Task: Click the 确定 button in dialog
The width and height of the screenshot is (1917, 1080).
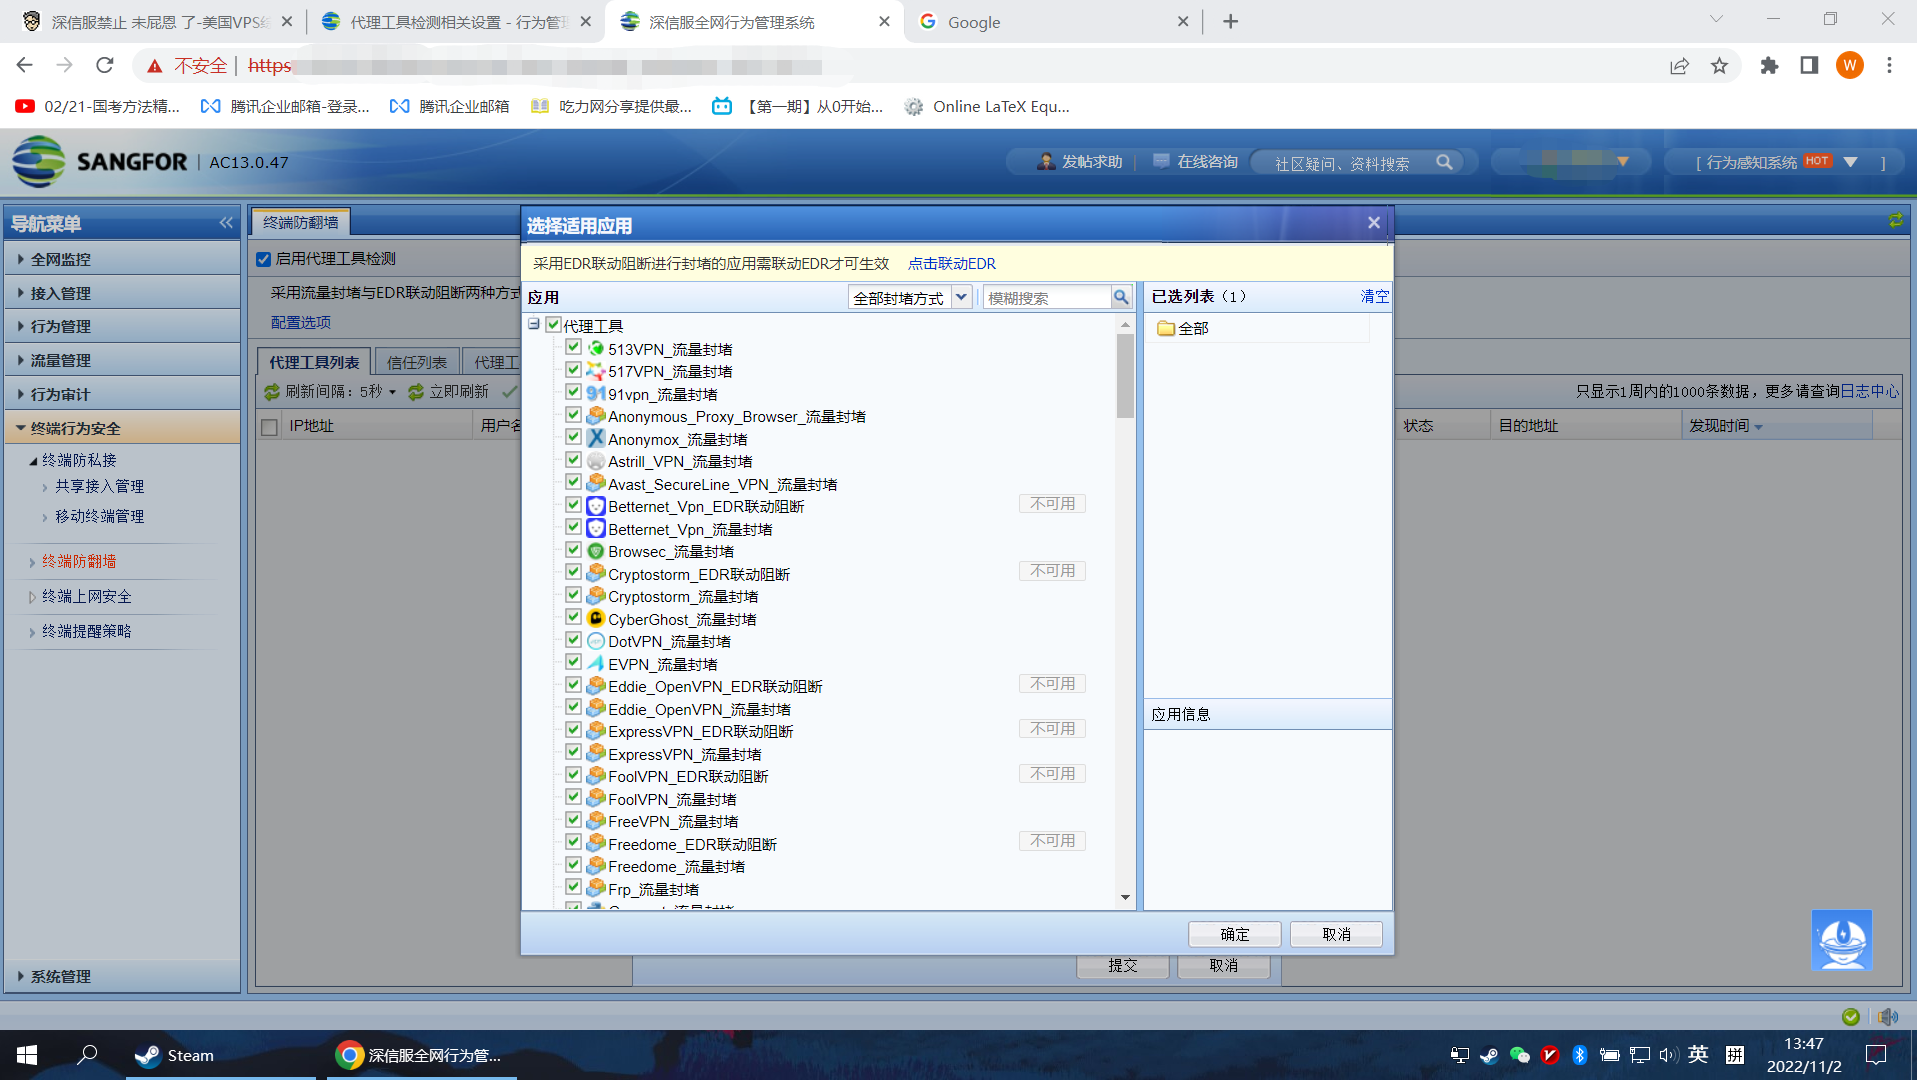Action: click(1234, 934)
